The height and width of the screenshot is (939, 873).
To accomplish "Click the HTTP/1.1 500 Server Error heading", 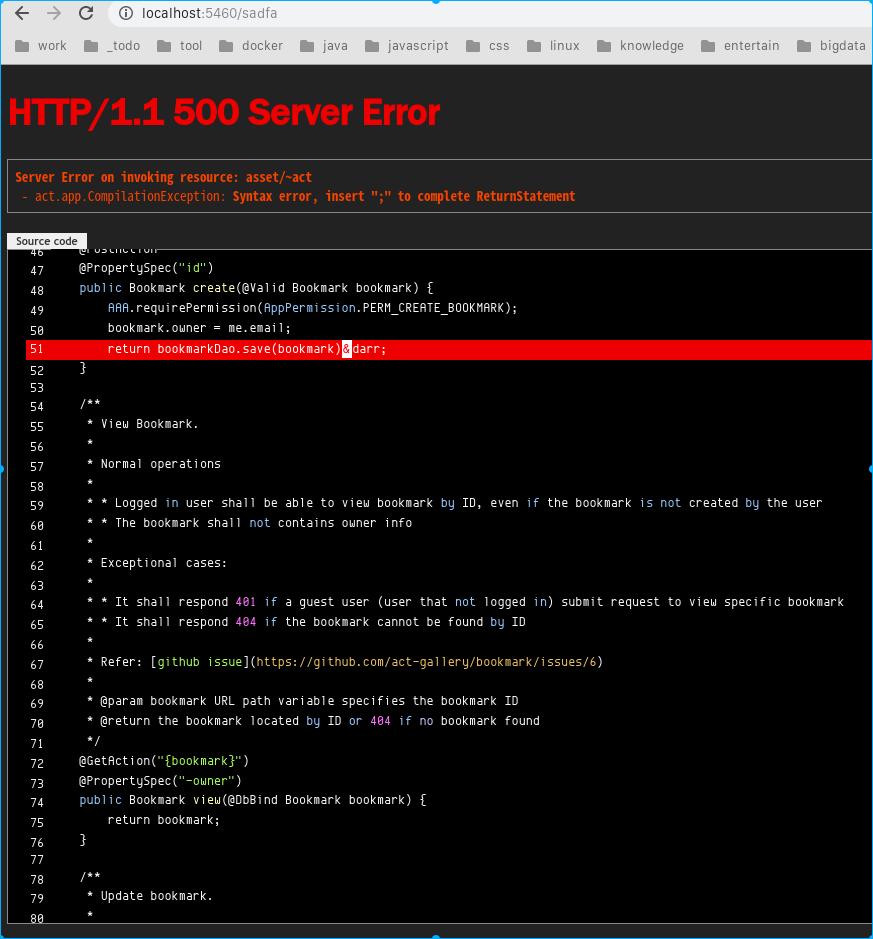I will click(224, 113).
